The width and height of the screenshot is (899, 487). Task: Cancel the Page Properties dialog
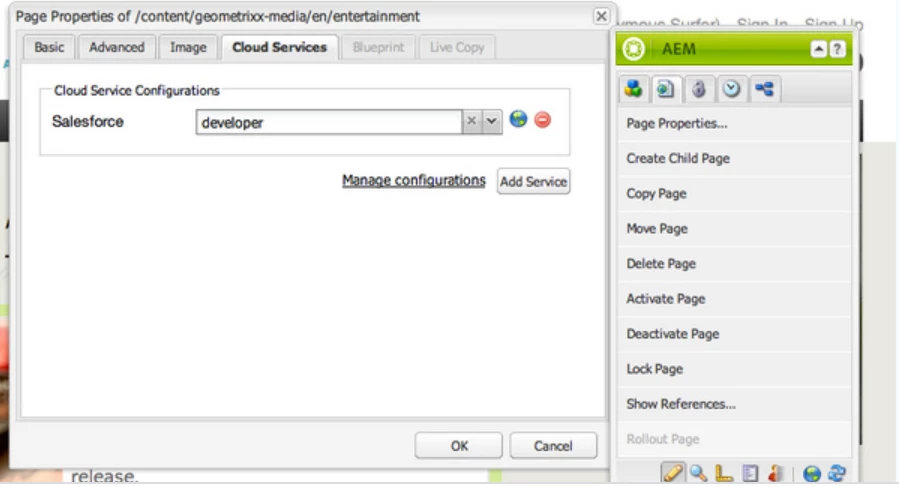tap(553, 446)
